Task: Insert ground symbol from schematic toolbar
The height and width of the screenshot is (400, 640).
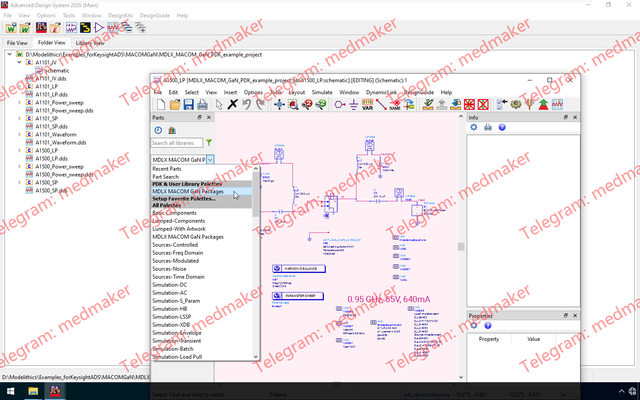Action: (x=353, y=104)
